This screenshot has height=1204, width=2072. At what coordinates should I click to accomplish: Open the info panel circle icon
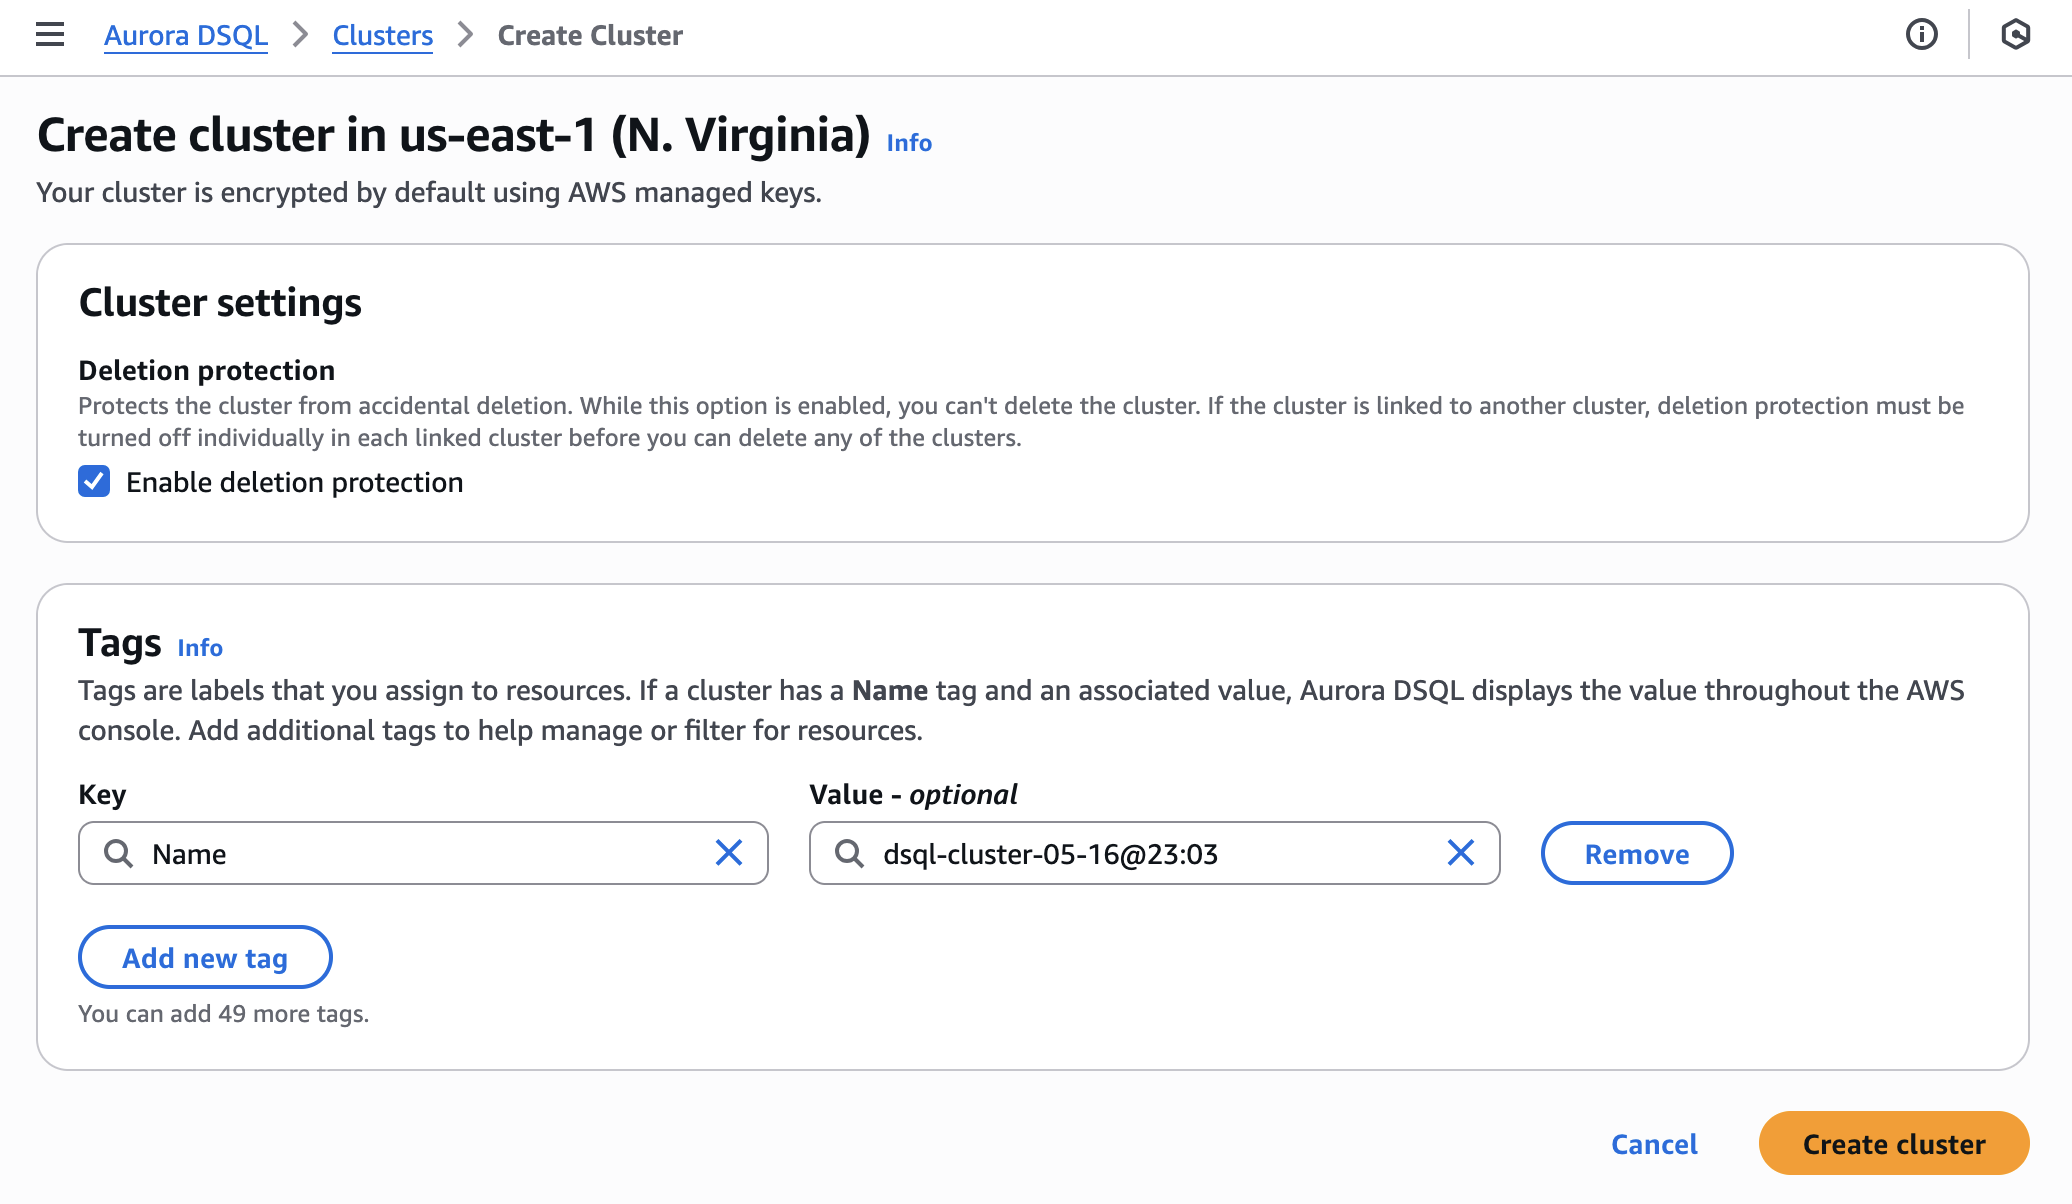(x=1921, y=35)
